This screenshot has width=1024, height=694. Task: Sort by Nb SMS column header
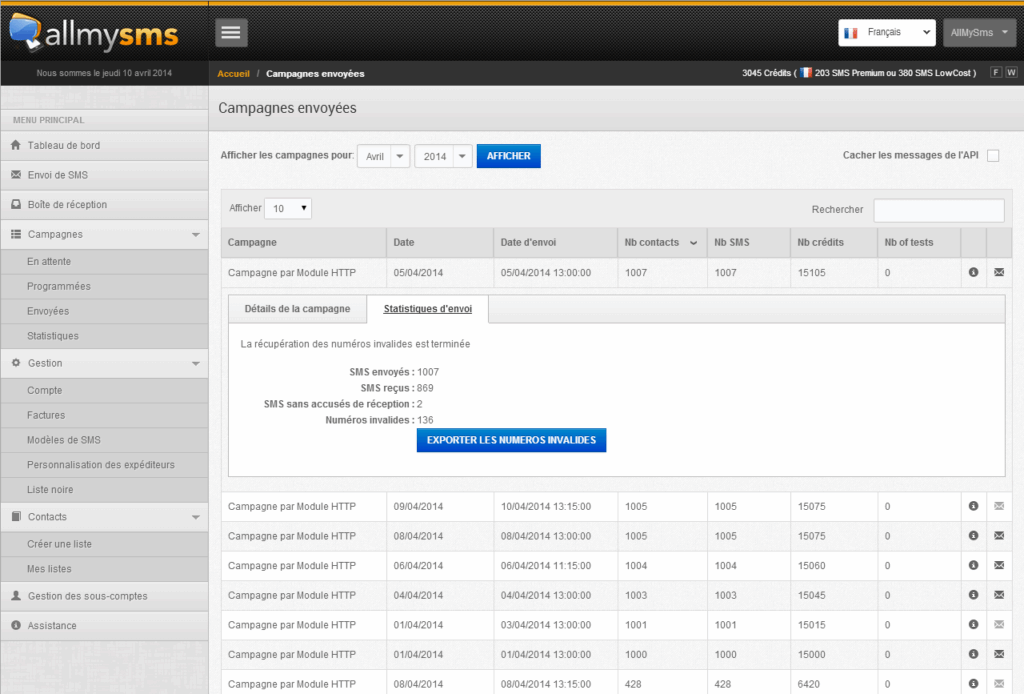748,242
